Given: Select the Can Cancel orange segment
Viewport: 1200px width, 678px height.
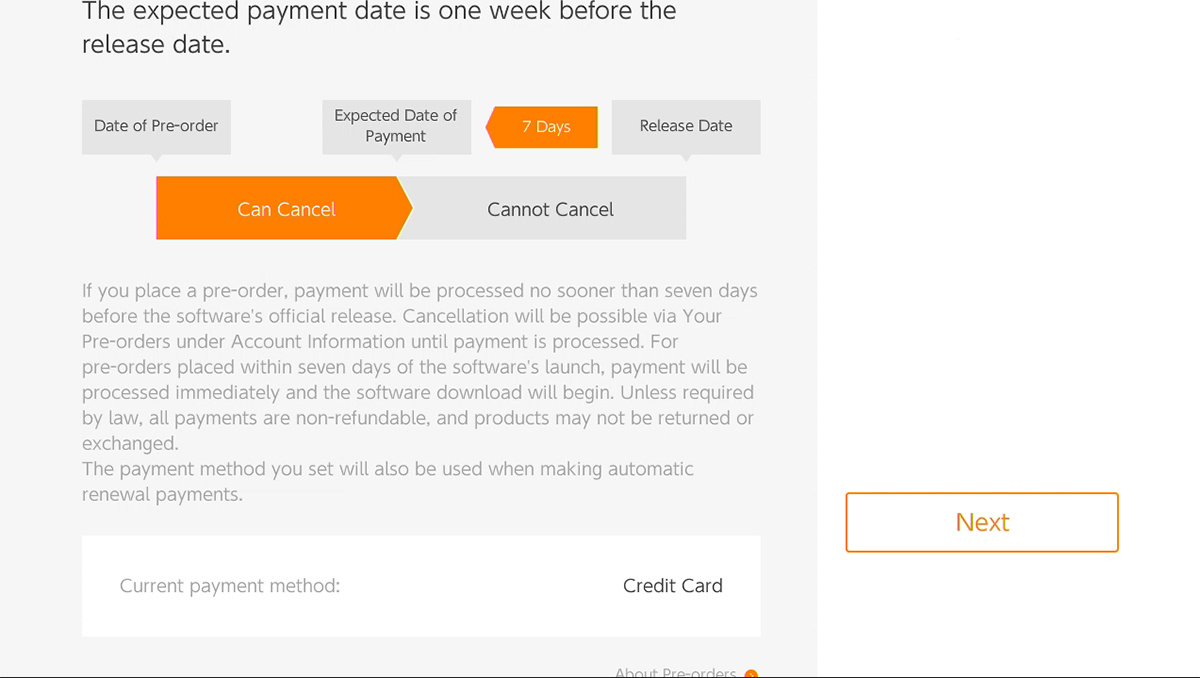Looking at the screenshot, I should [x=284, y=209].
